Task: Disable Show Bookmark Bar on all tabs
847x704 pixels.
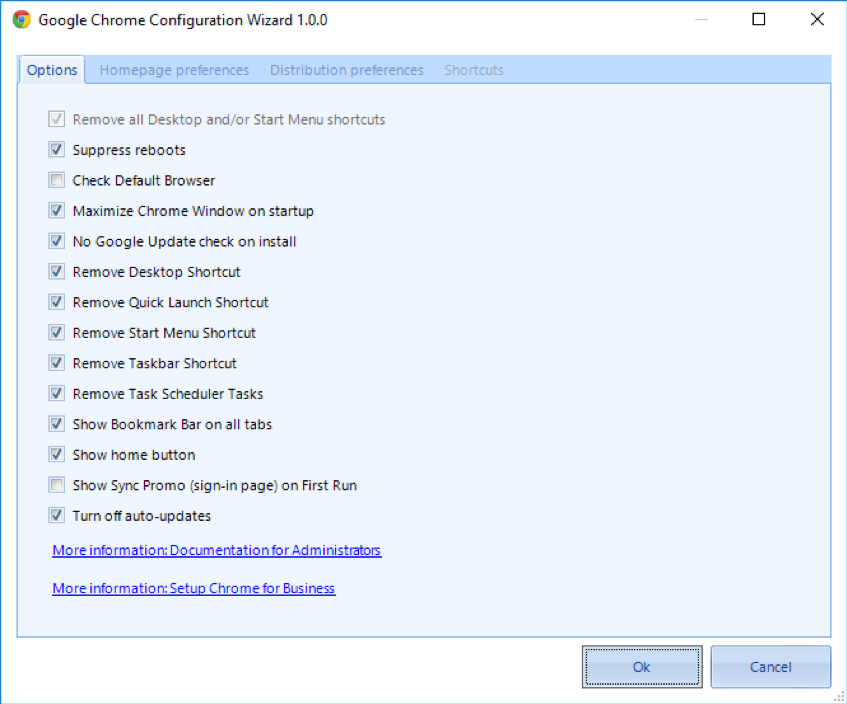Action: click(x=57, y=424)
